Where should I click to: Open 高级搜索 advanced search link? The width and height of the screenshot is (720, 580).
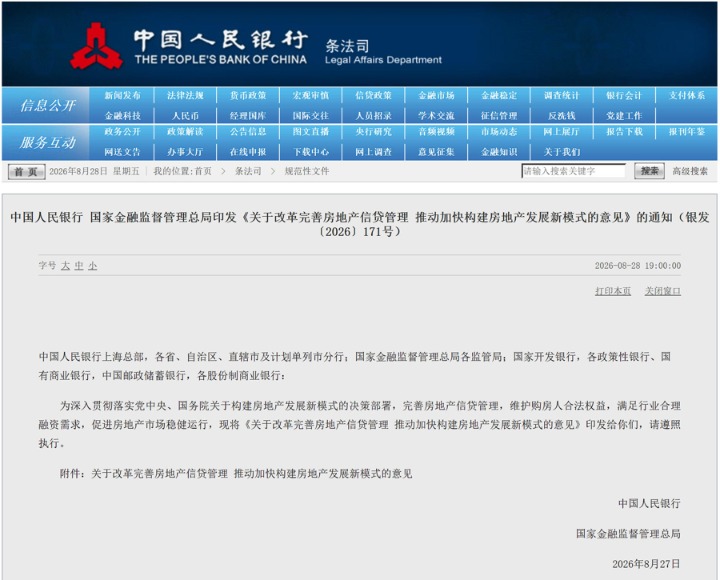tap(690, 171)
